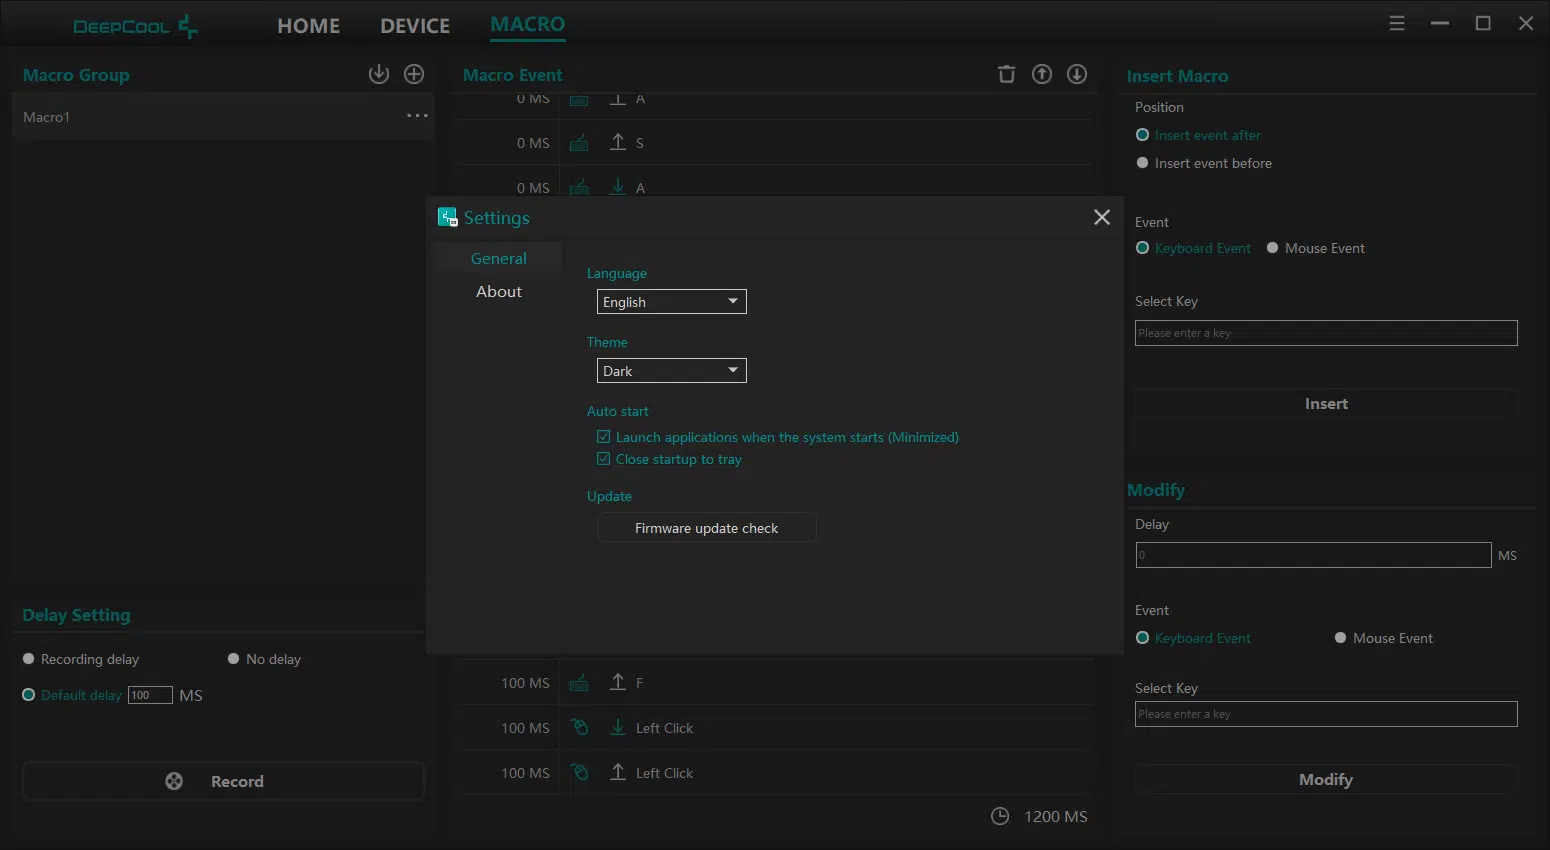Open Macro1 three-dot options menu

417,116
